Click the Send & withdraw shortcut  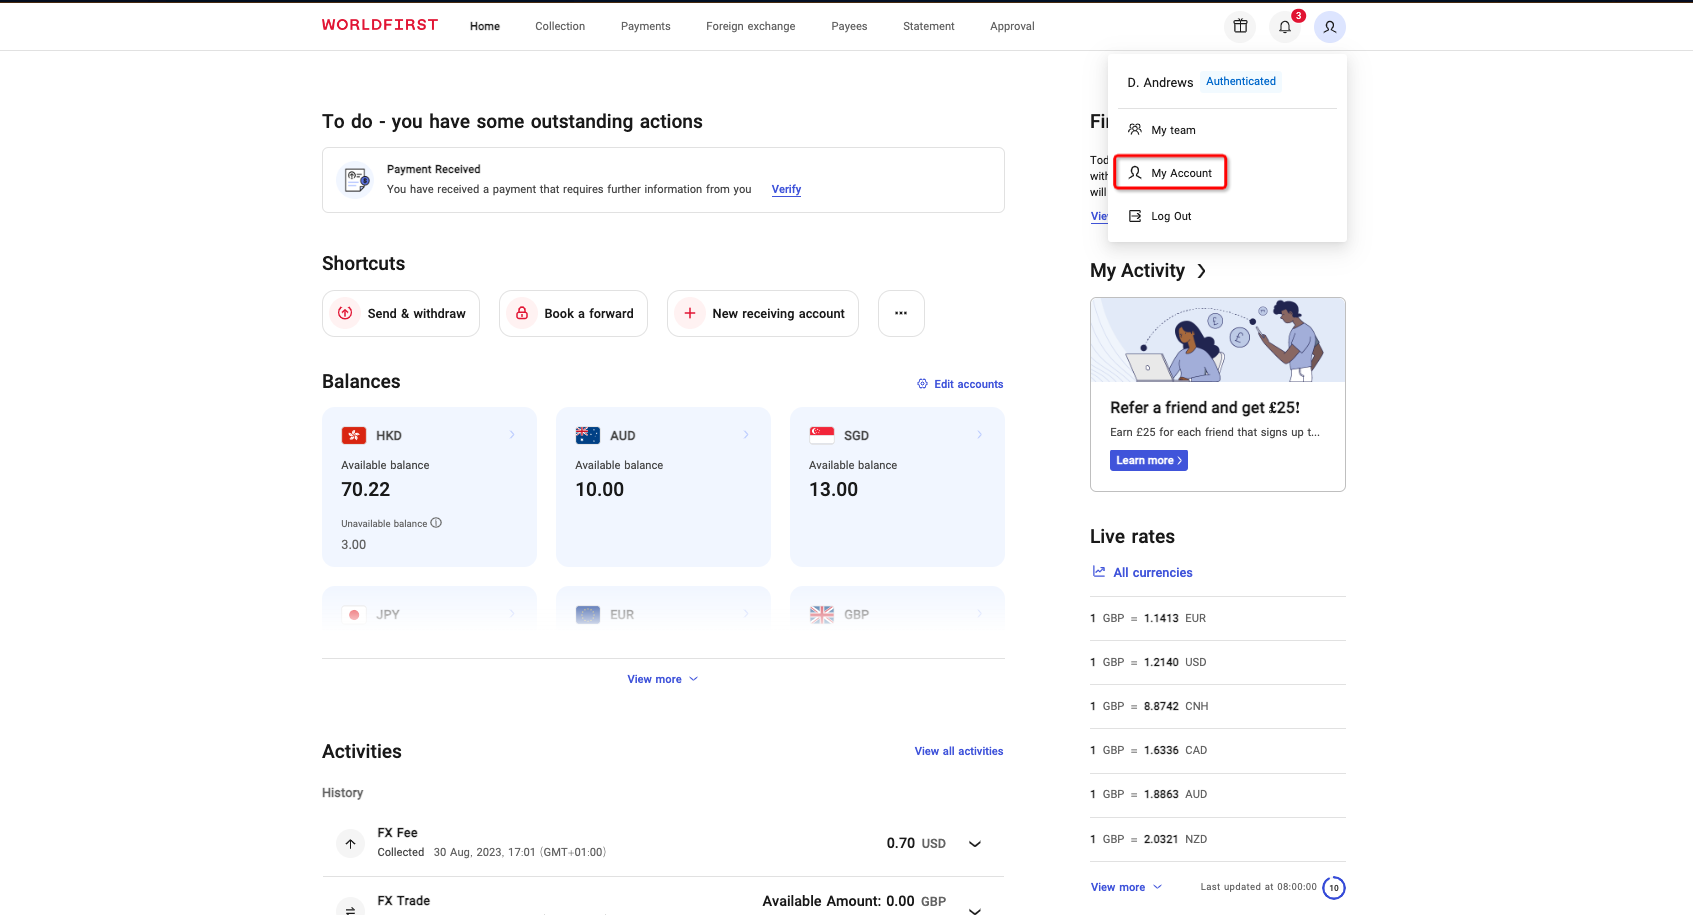coord(401,313)
